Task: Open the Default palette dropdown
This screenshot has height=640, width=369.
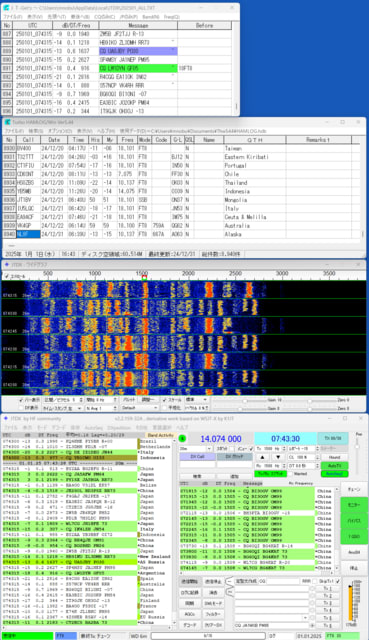Action: [139, 408]
